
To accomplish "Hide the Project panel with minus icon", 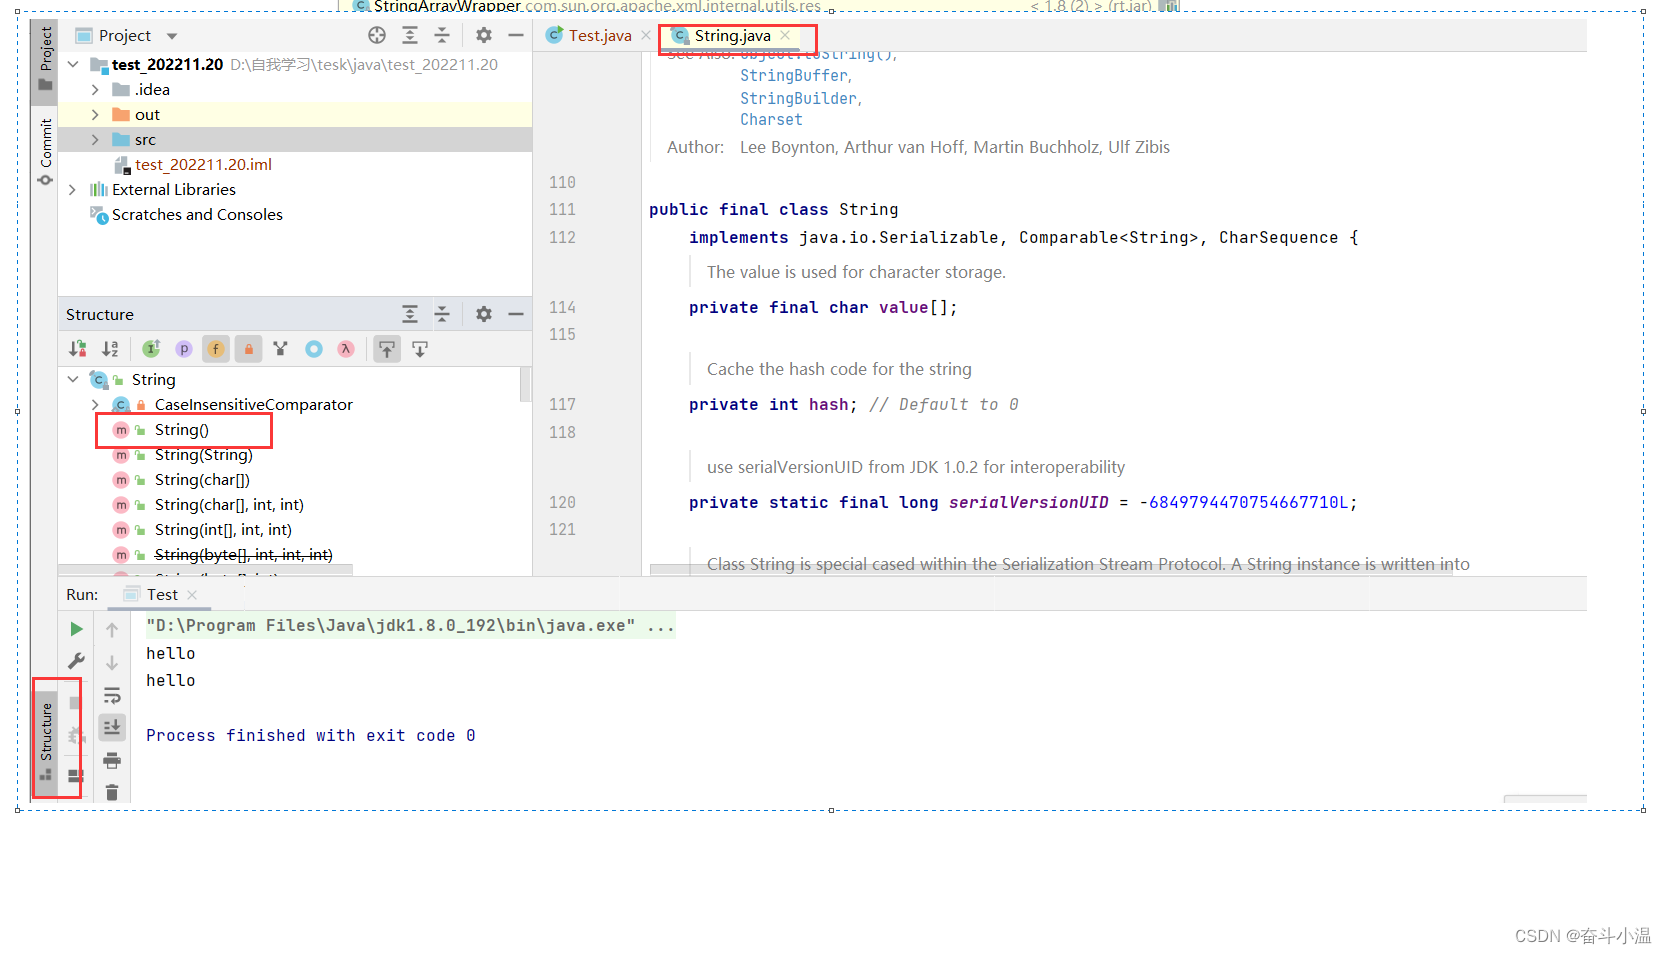I will point(516,35).
